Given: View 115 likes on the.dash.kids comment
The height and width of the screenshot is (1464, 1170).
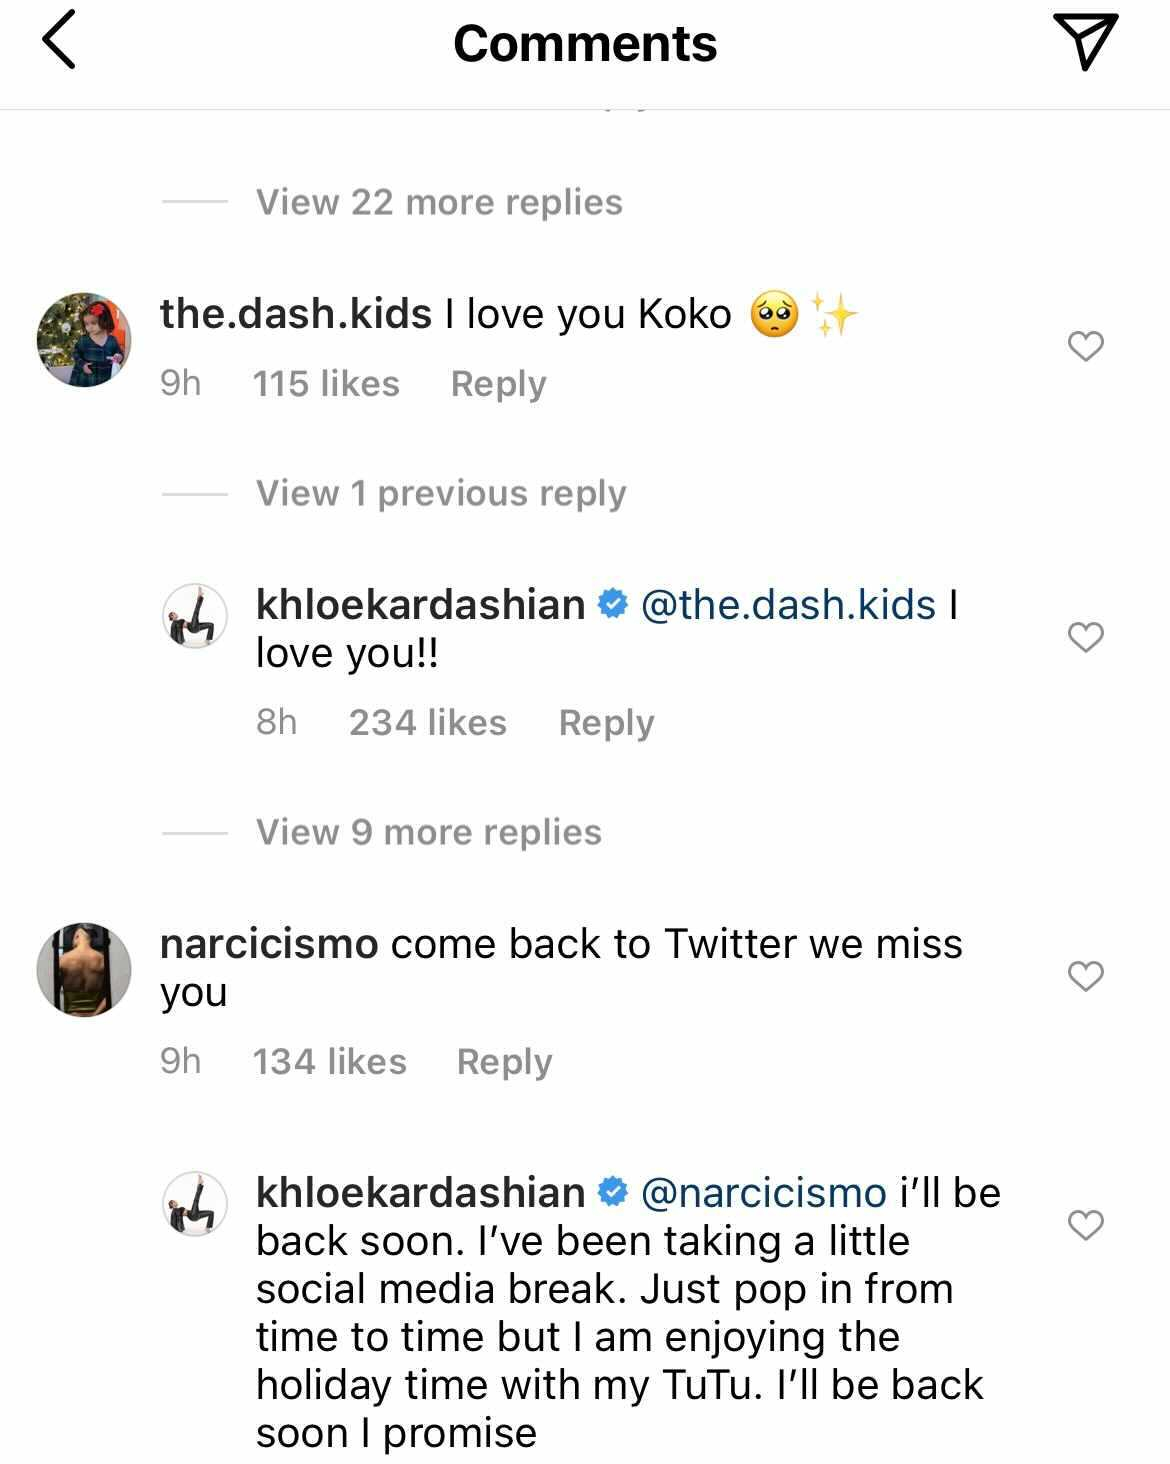Looking at the screenshot, I should [326, 384].
